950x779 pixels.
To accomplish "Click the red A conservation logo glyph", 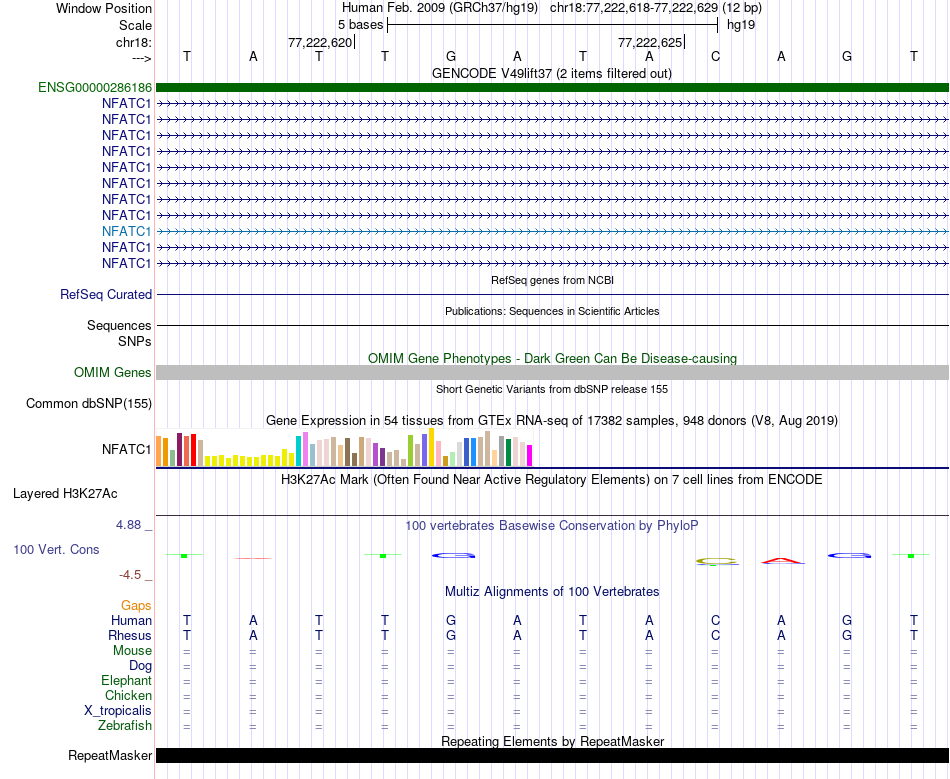I will pyautogui.click(x=783, y=560).
